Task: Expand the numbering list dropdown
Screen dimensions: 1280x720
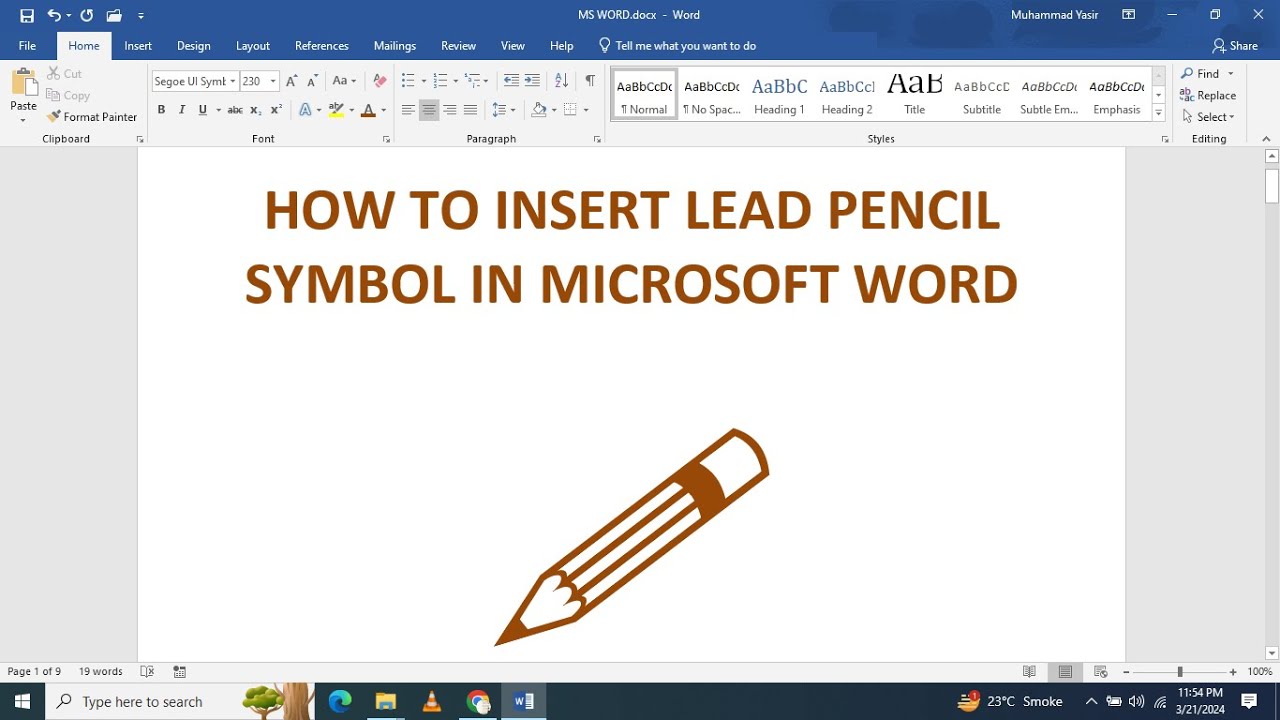Action: [456, 81]
